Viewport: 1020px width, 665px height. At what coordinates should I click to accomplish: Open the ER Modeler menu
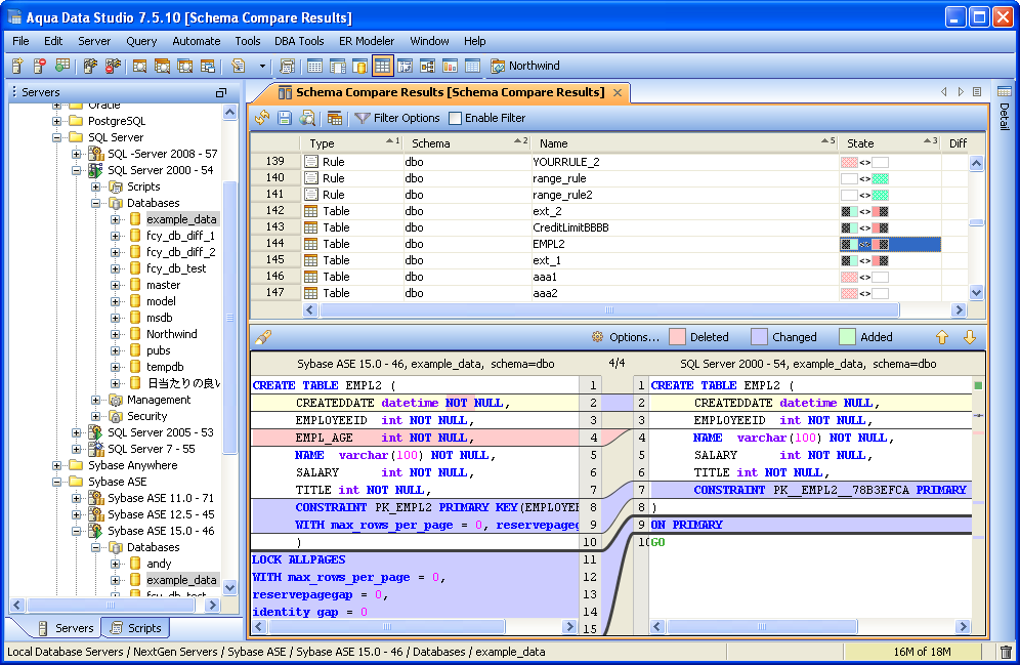[366, 41]
